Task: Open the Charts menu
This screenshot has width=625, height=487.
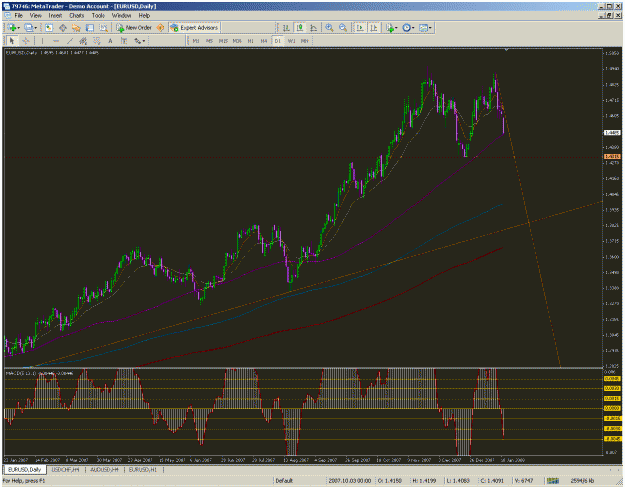Action: click(77, 16)
